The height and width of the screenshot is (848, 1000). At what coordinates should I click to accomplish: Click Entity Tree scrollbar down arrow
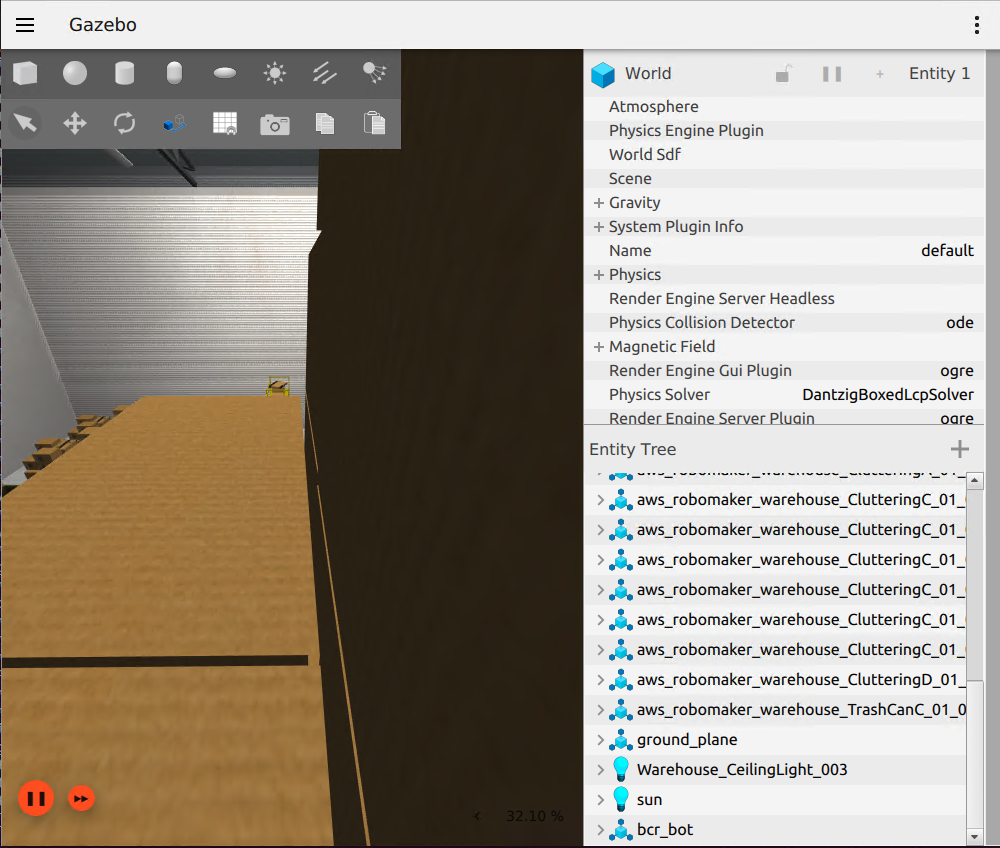pyautogui.click(x=974, y=837)
